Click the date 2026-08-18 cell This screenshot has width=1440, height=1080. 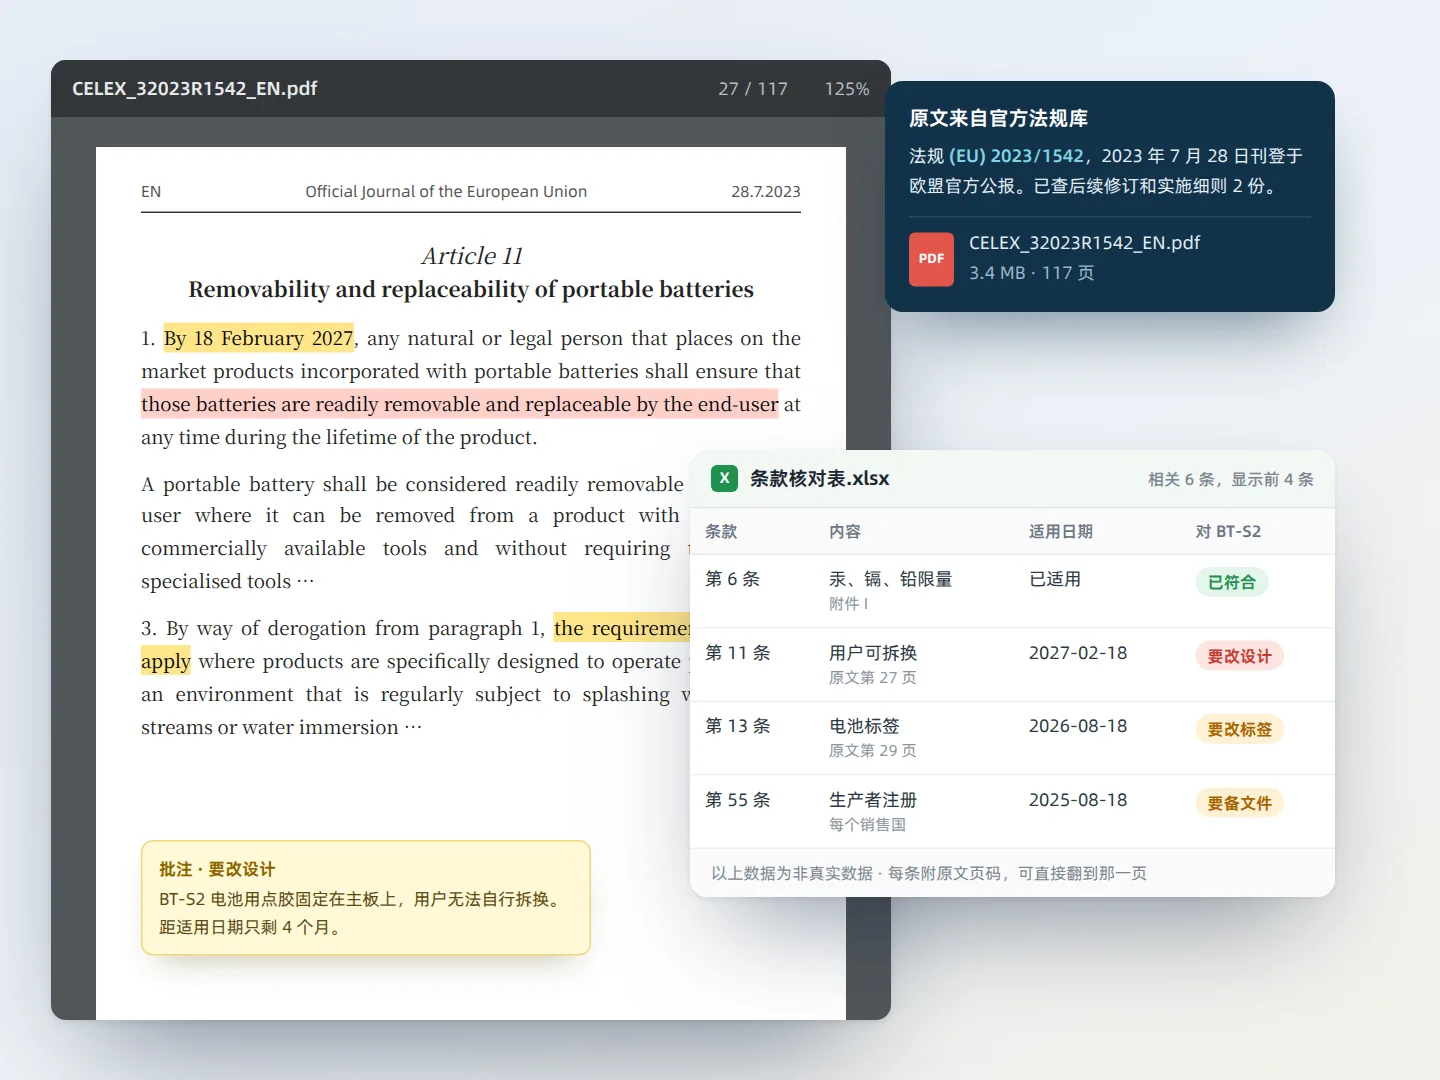coord(1078,726)
